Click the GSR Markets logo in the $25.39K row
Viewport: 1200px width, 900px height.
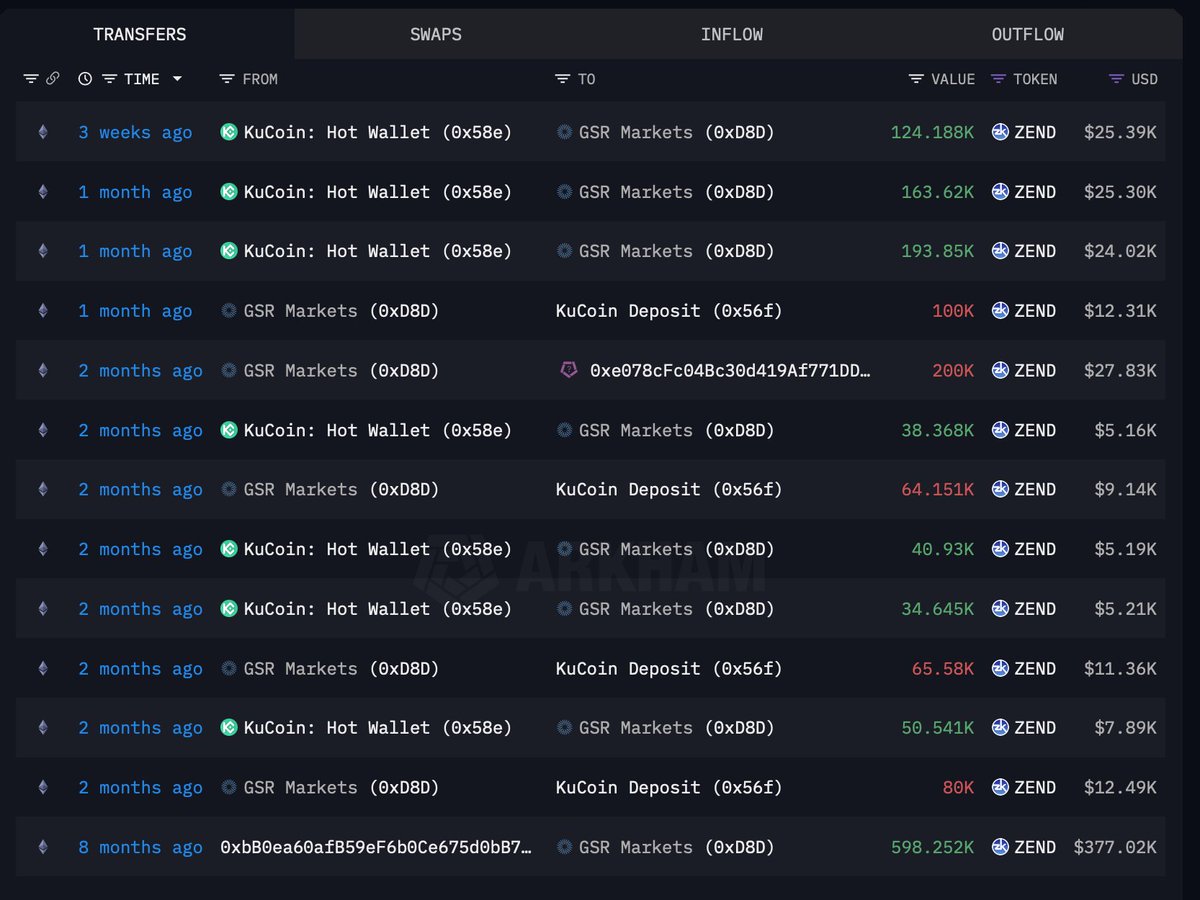(565, 132)
